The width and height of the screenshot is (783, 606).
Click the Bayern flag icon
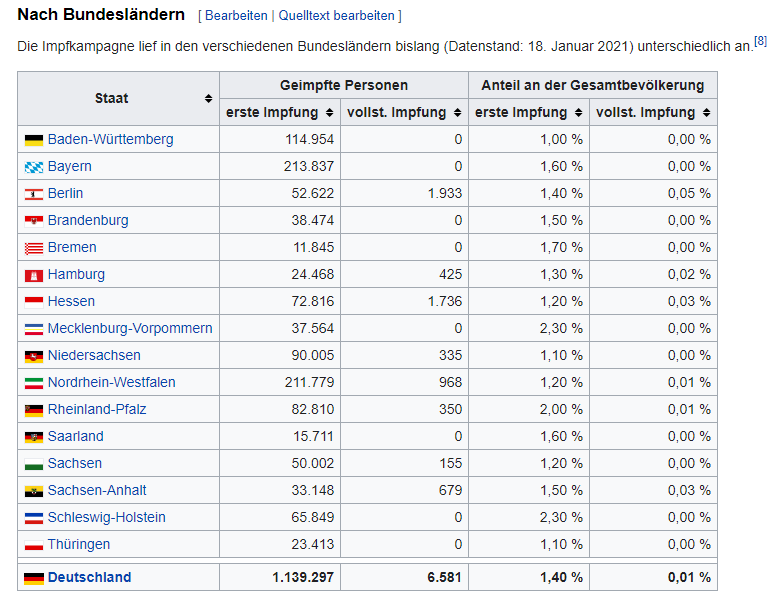click(x=34, y=167)
